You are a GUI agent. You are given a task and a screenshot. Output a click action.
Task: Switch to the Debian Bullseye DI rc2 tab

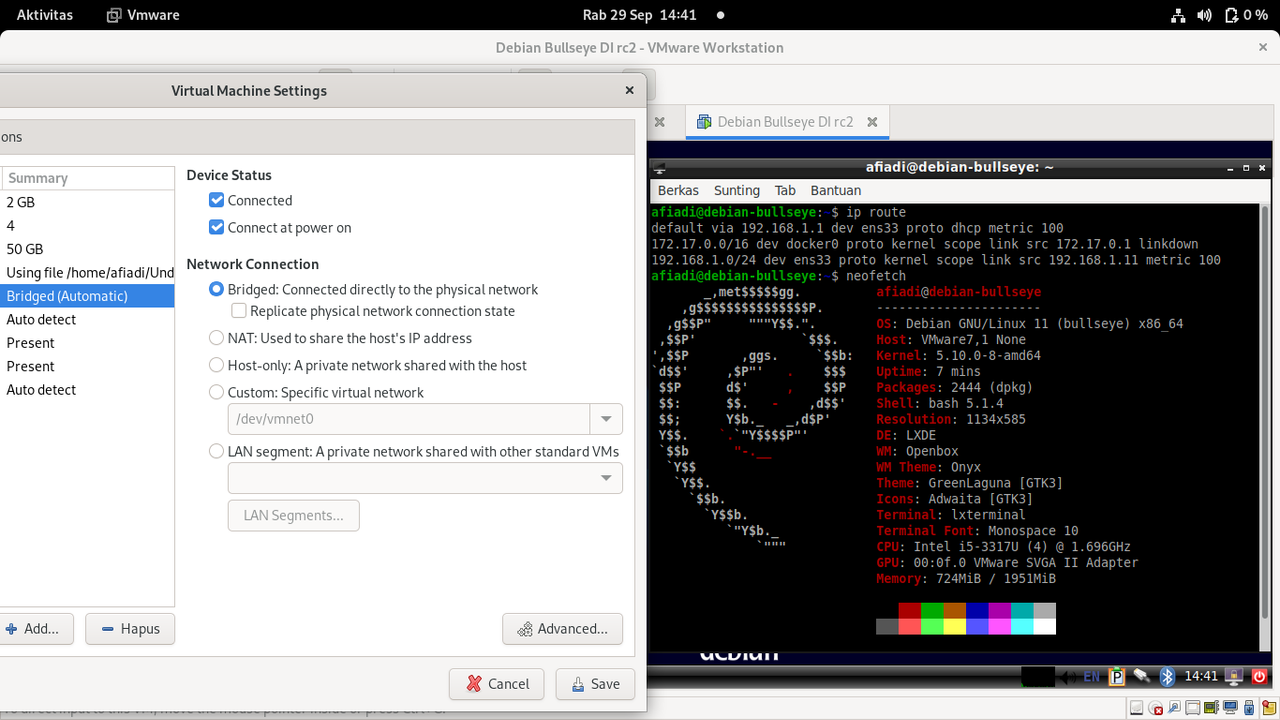pos(785,122)
